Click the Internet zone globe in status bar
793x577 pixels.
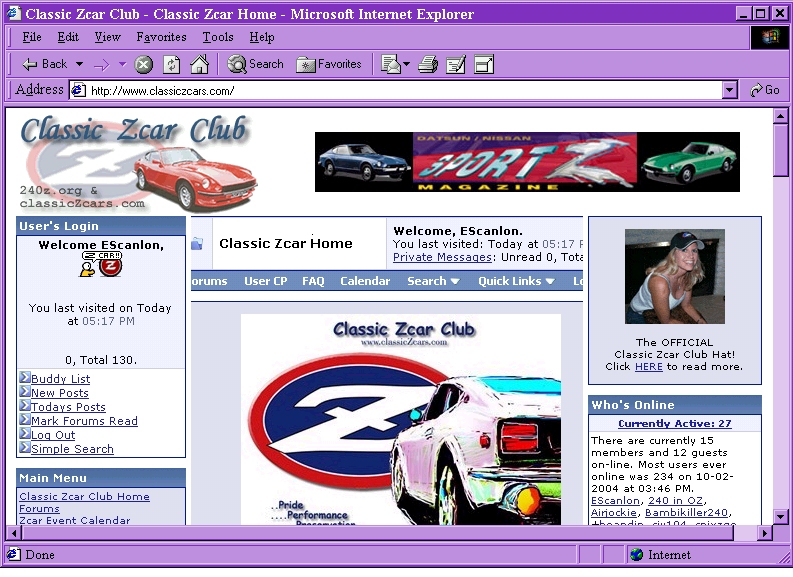637,555
